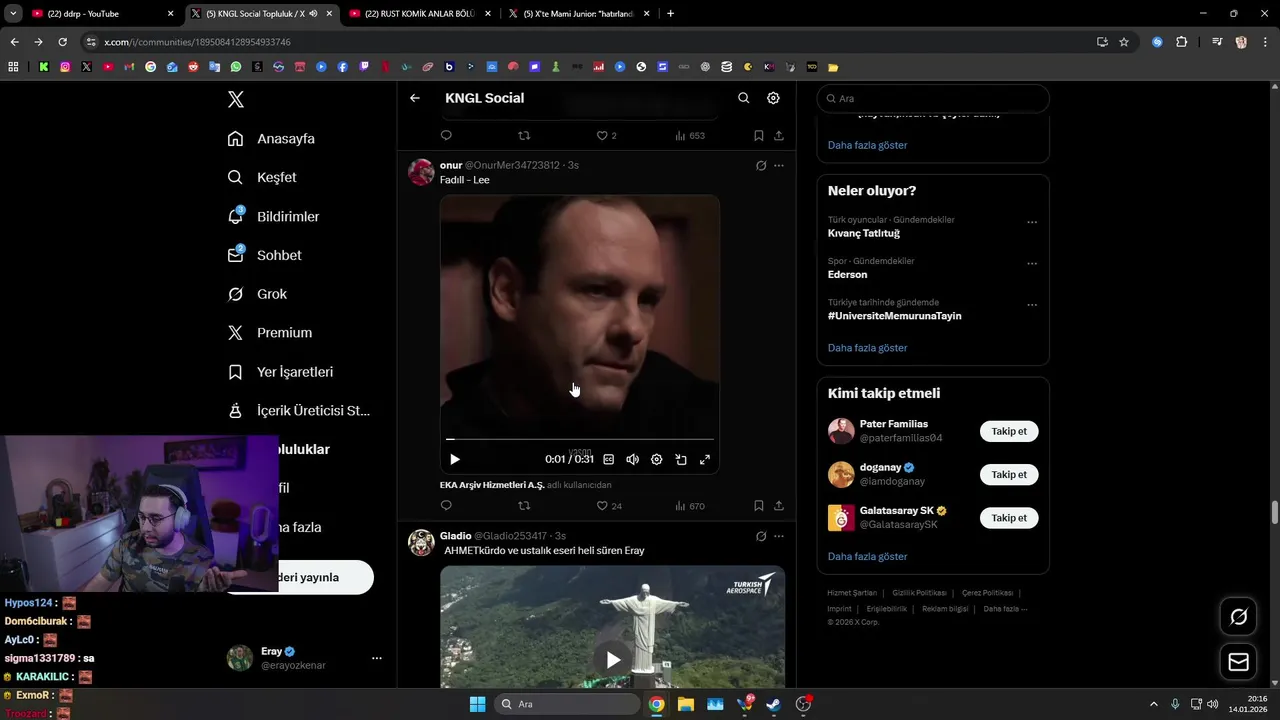Open options for #UniversiteMemurunaTayin trend
The image size is (1280, 720).
[x=1032, y=304]
